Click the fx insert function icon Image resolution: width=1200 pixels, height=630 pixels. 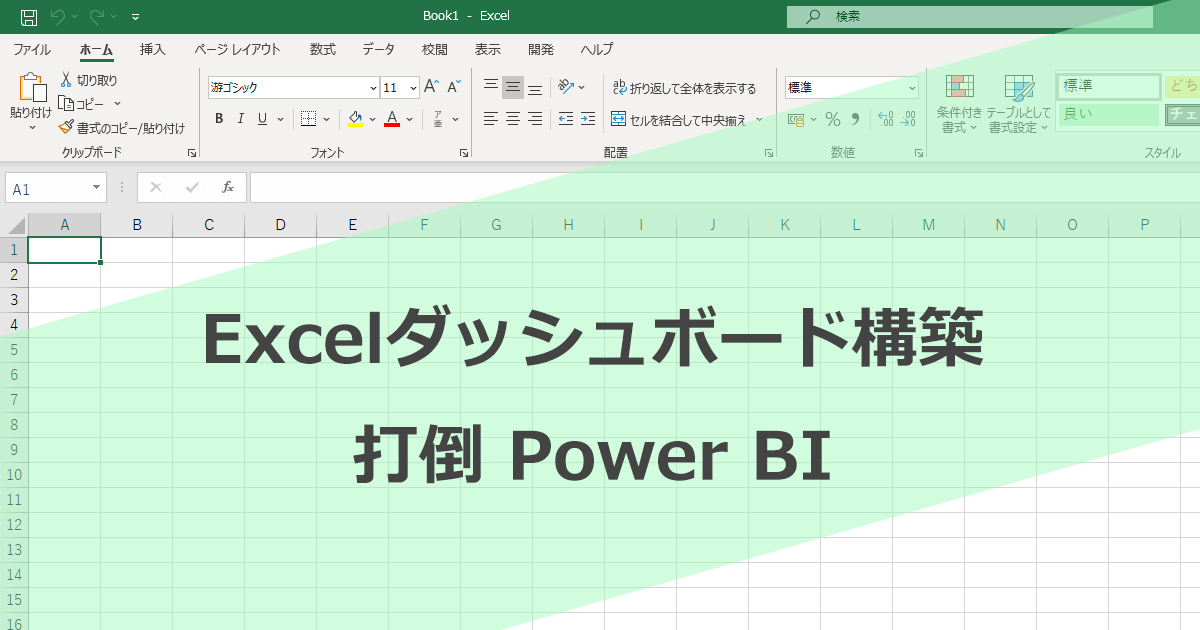228,187
